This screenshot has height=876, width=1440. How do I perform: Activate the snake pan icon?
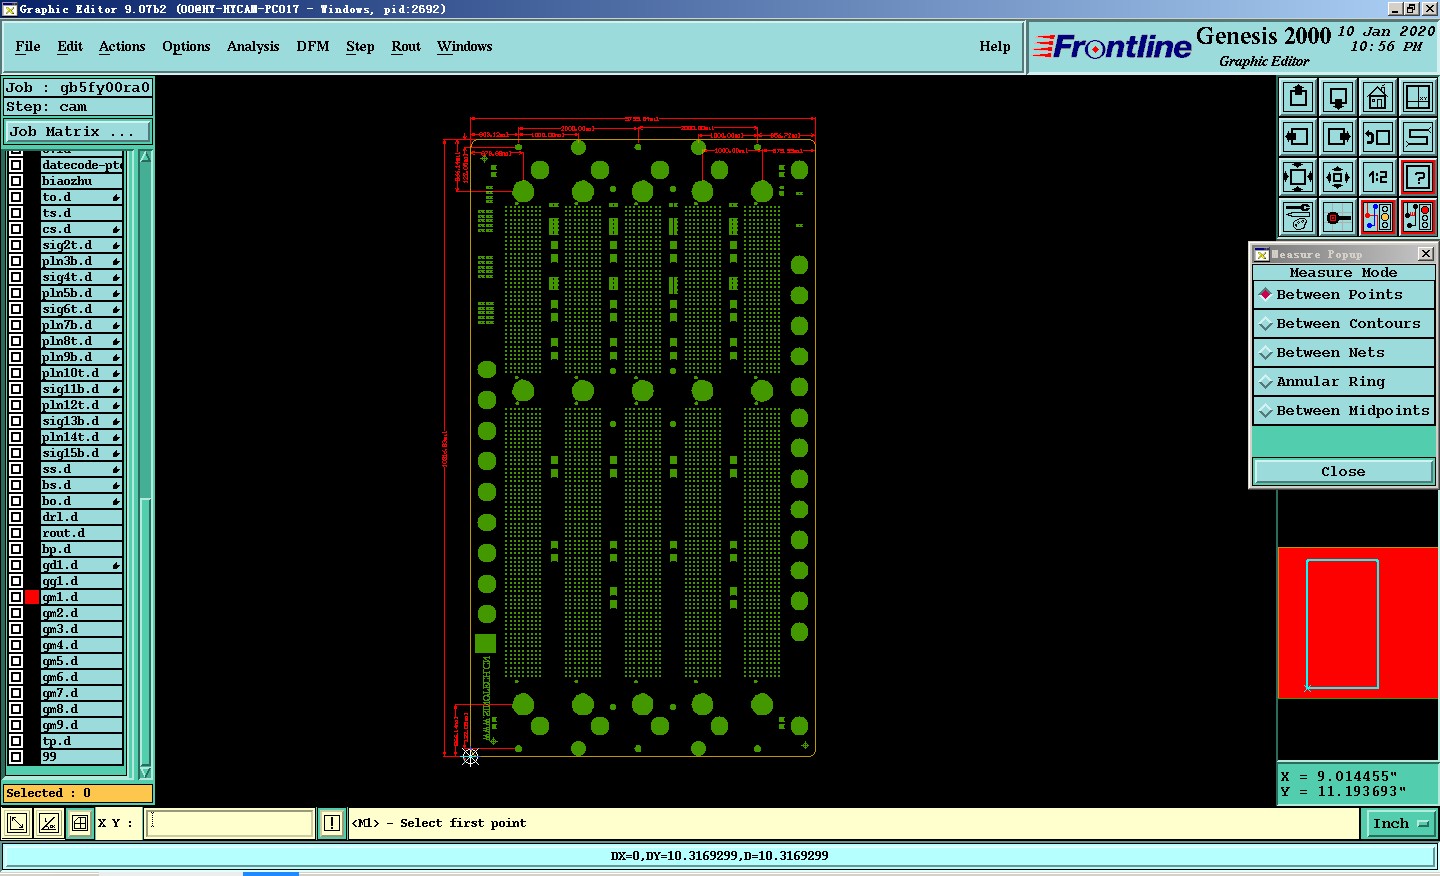tap(1418, 137)
